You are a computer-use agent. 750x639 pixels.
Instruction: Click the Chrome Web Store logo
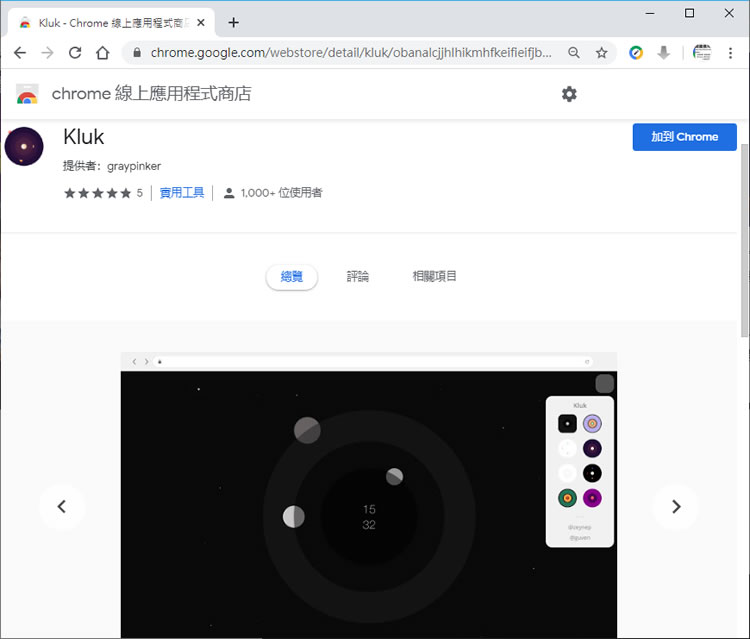(27, 94)
